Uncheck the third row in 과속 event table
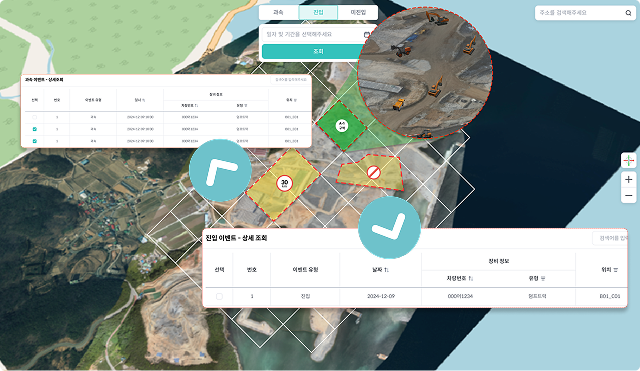 point(35,141)
